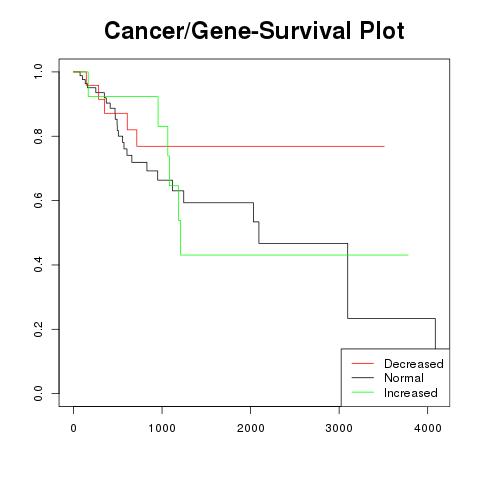The height and width of the screenshot is (480, 480).
Task: Click the green Increased legend line
Action: [363, 392]
